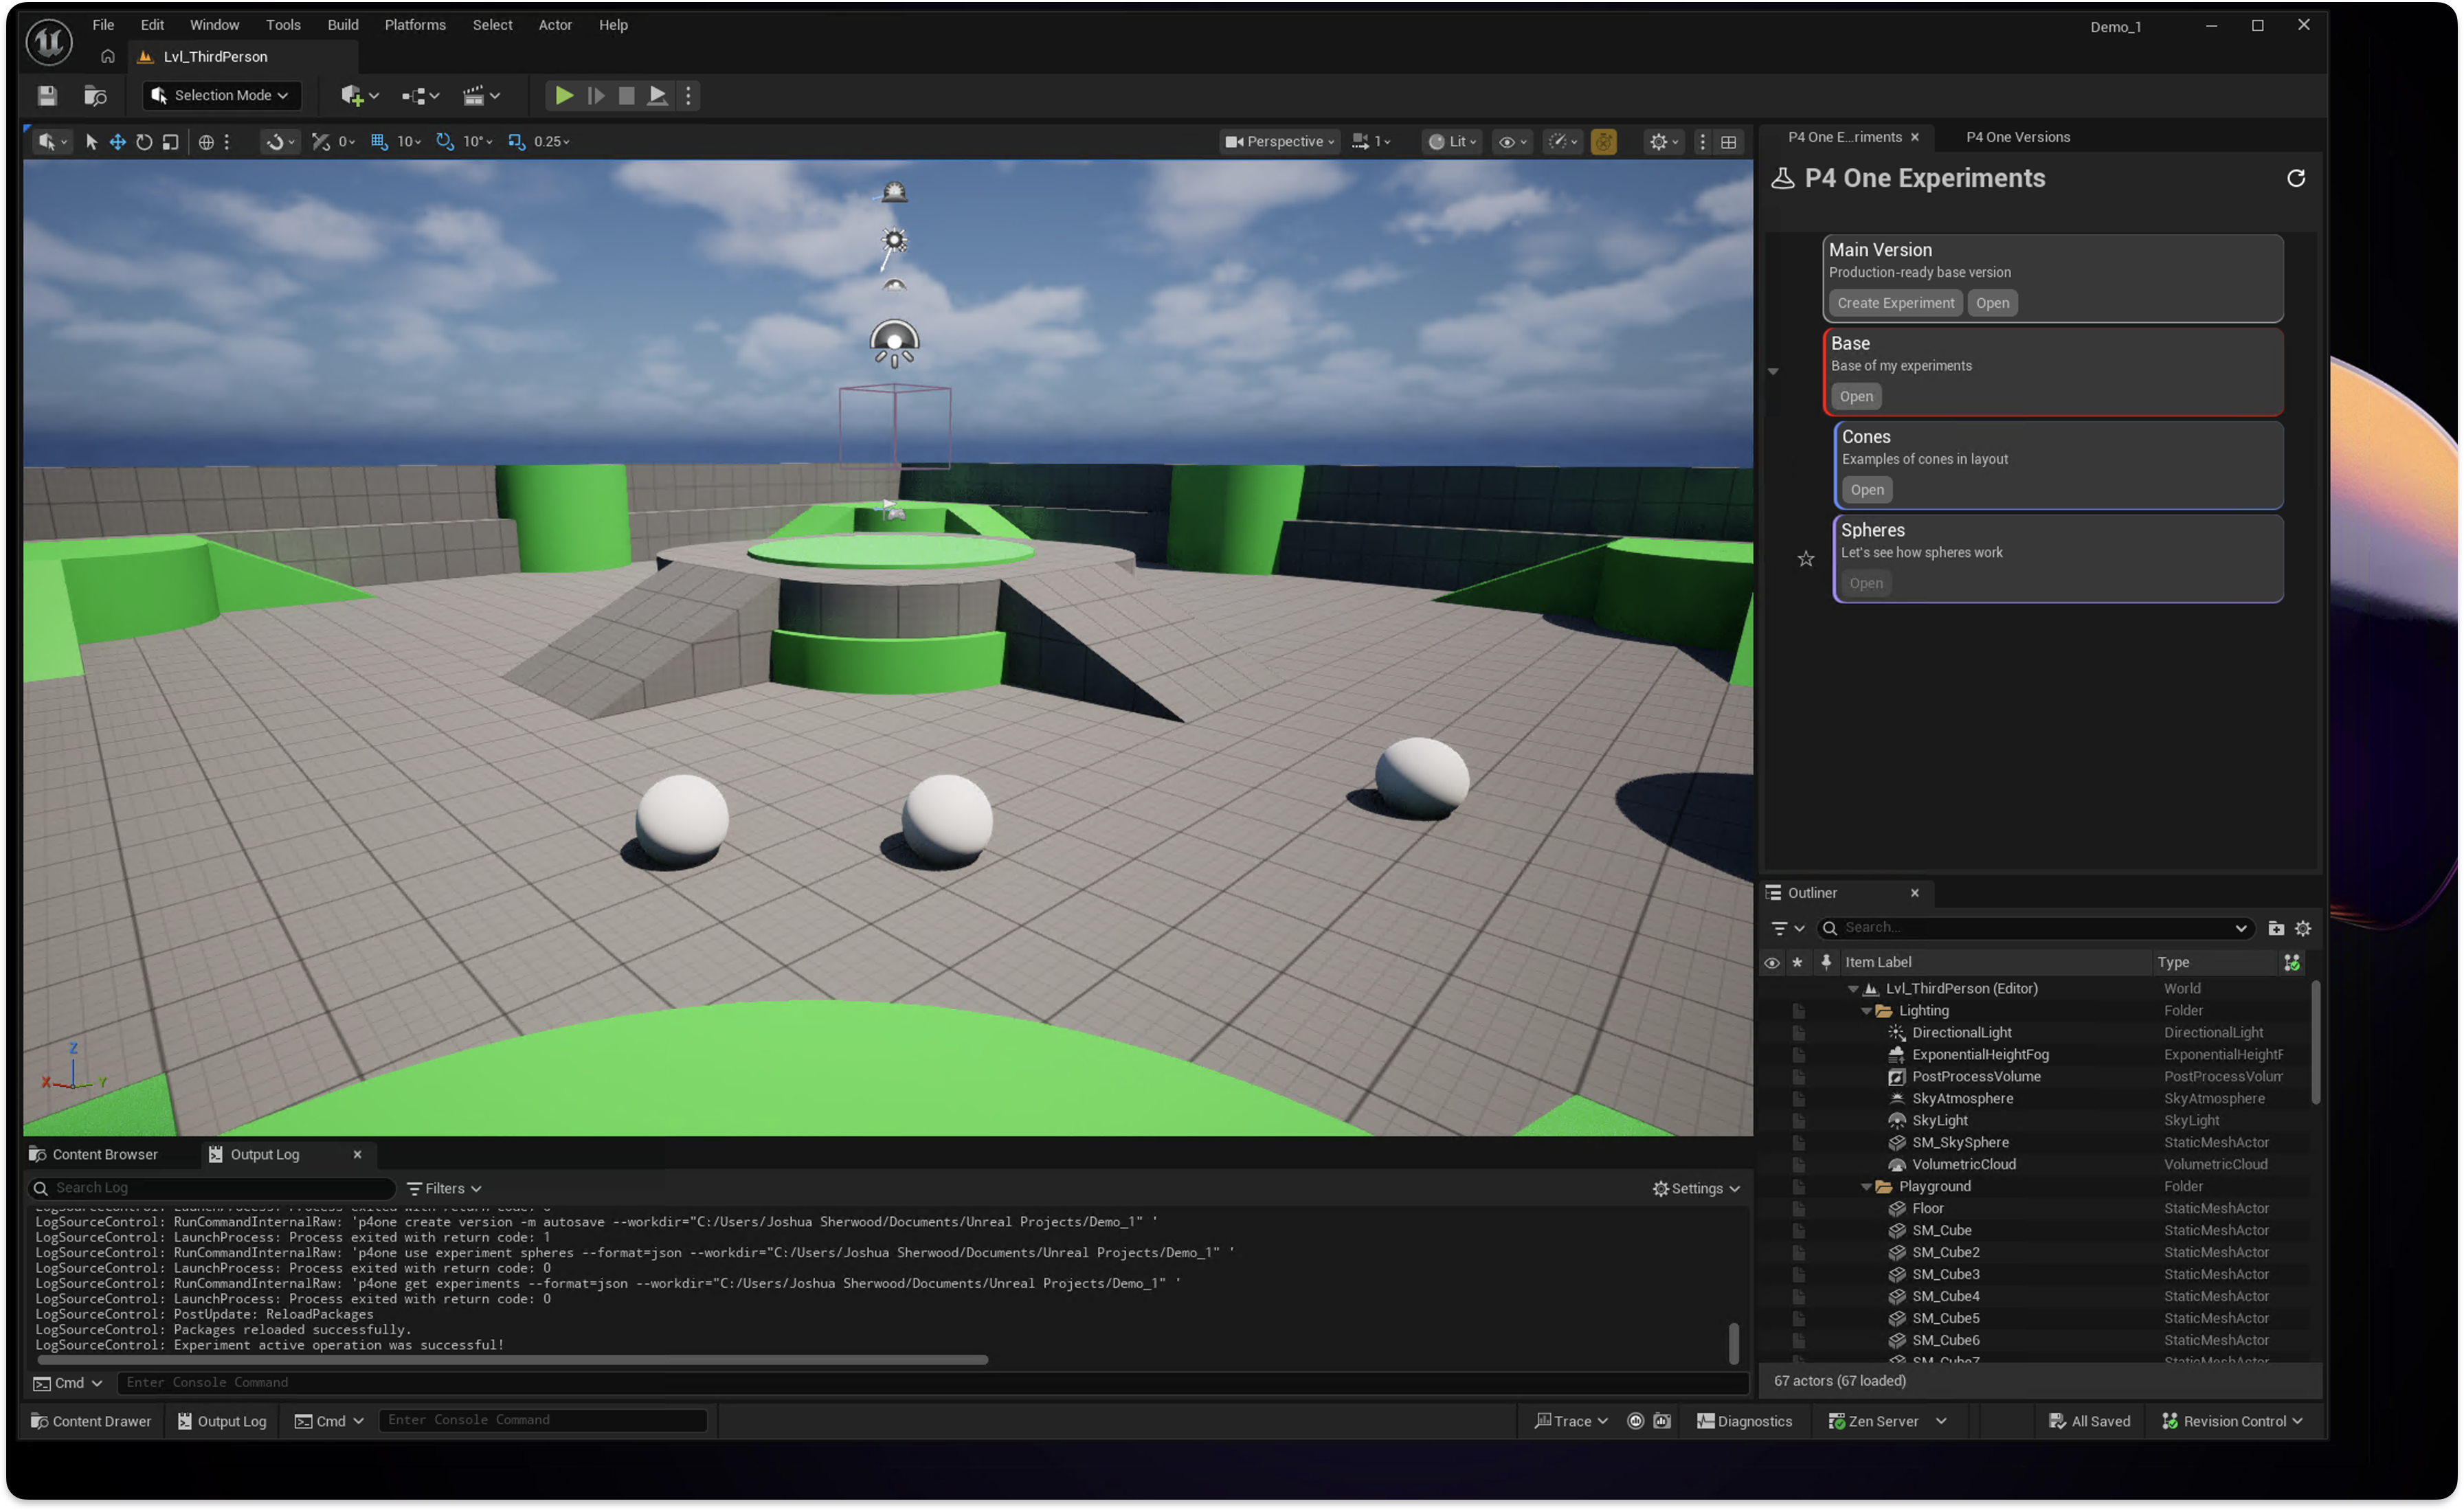Open the scale snap 0.25 dropdown
The width and height of the screenshot is (2464, 1510).
point(552,141)
